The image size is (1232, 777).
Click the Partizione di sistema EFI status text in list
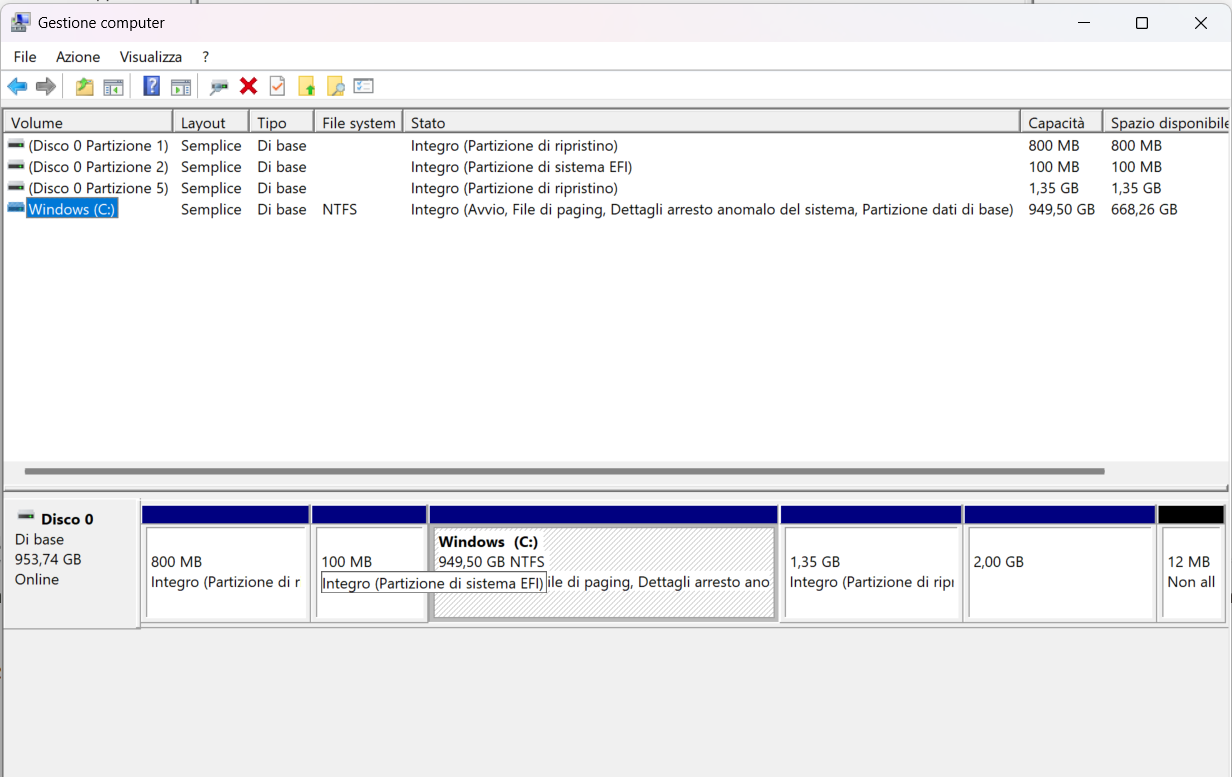[521, 167]
